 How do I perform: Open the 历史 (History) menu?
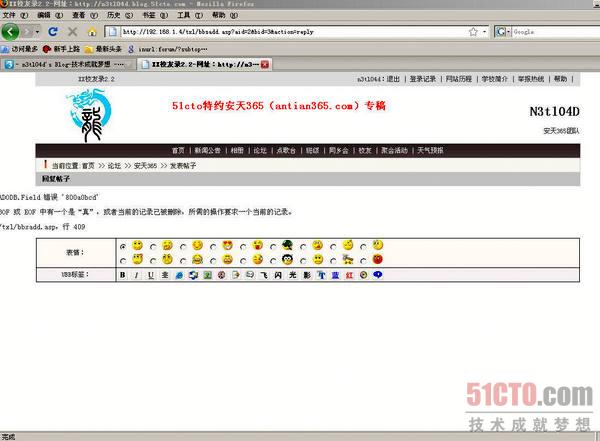(120, 15)
